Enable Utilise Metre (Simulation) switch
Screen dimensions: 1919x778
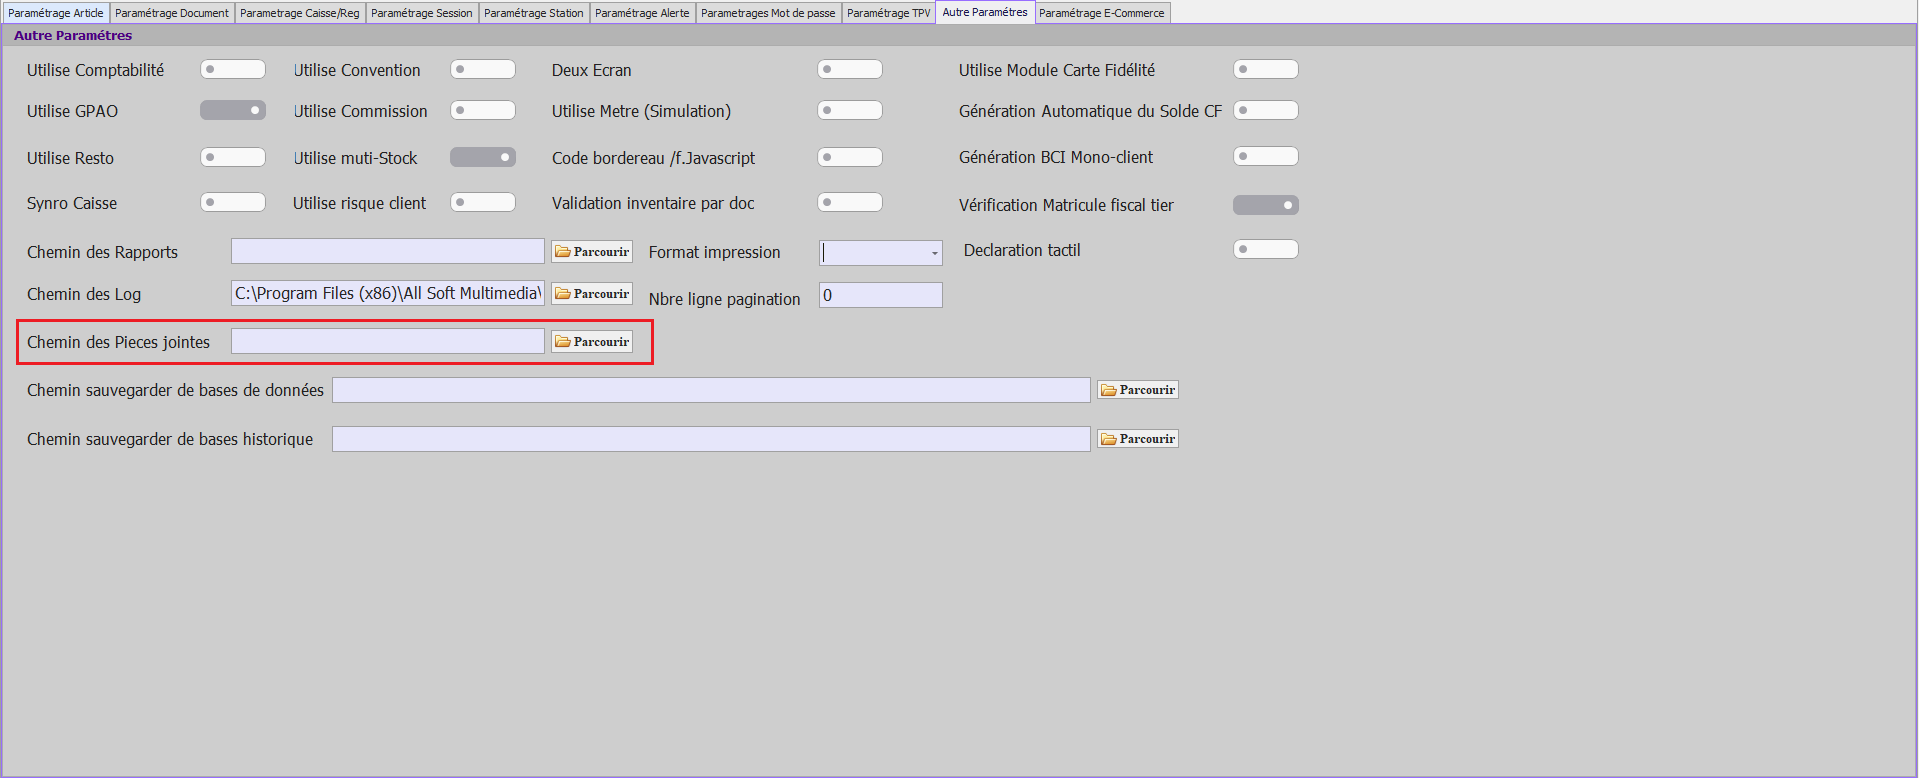(x=850, y=110)
